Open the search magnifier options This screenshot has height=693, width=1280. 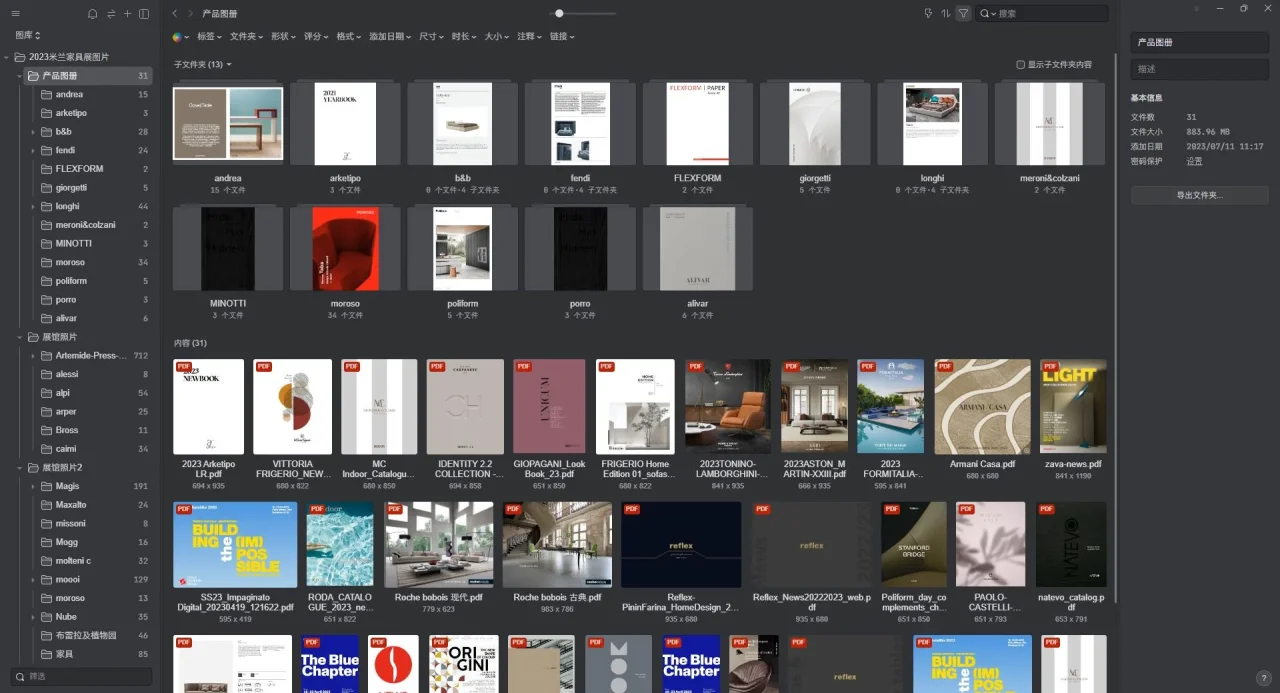[x=988, y=14]
